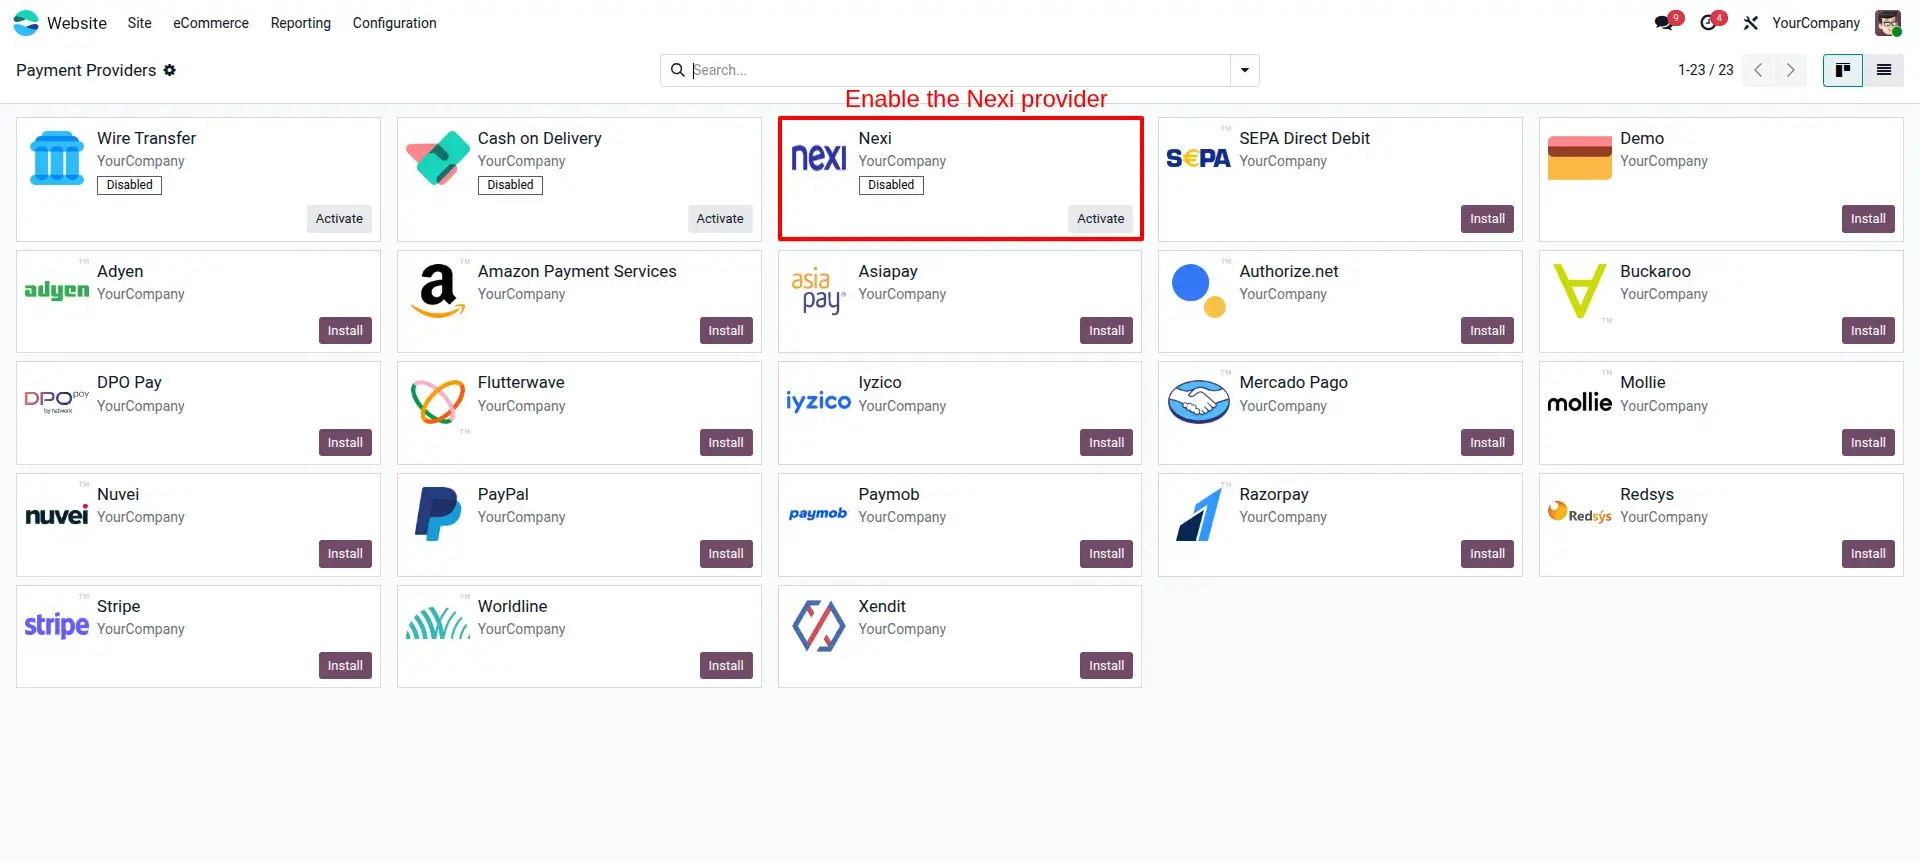
Task: Install the Demo provider
Action: (x=1868, y=219)
